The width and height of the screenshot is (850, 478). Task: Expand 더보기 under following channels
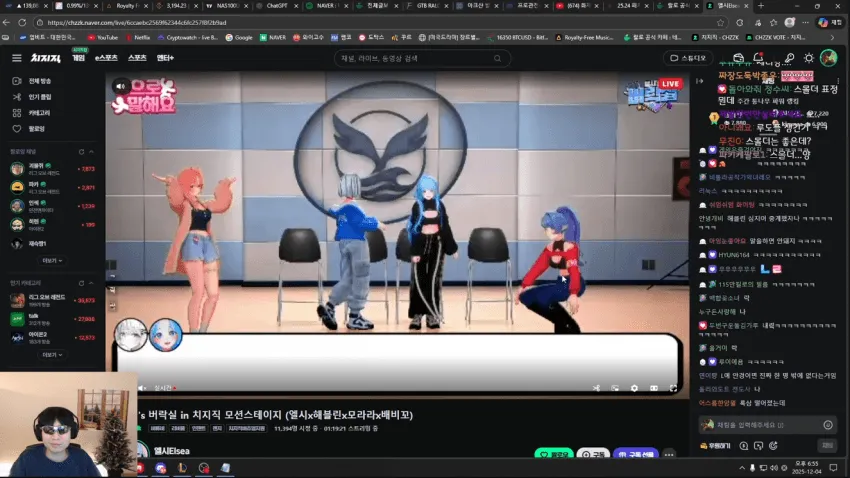(52, 261)
